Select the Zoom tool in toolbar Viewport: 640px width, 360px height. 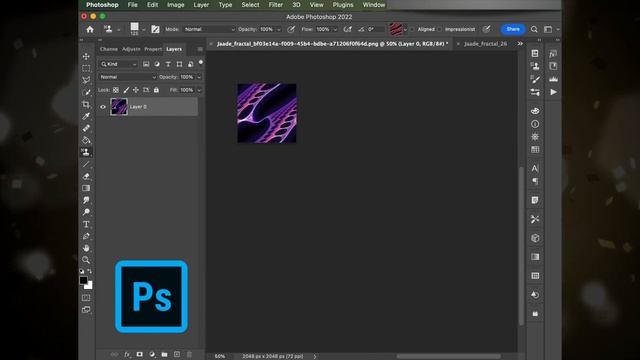coord(86,260)
